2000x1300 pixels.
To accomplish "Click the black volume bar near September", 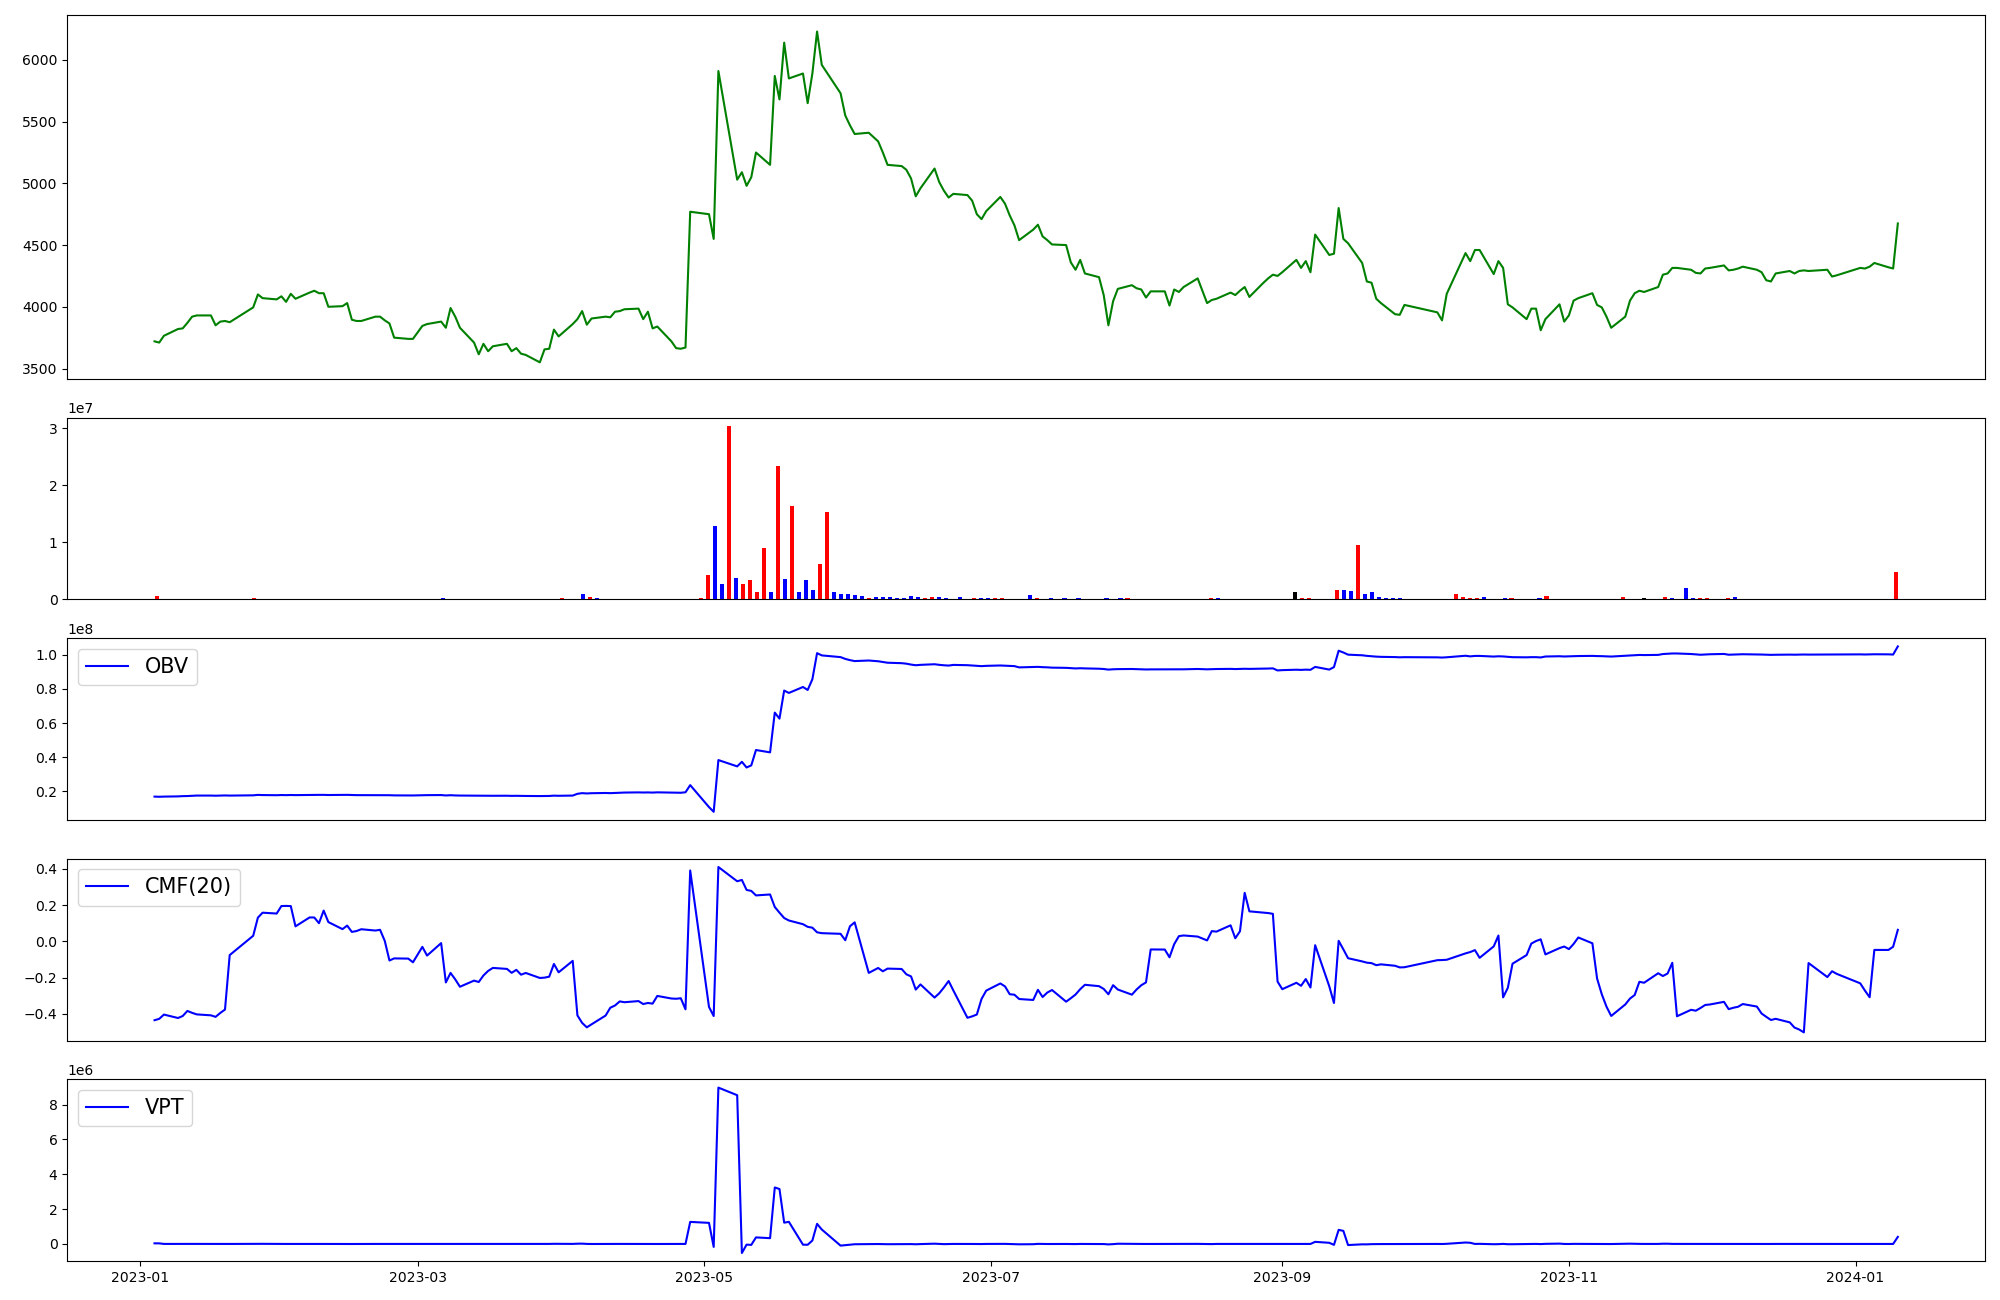I will 1295,596.
